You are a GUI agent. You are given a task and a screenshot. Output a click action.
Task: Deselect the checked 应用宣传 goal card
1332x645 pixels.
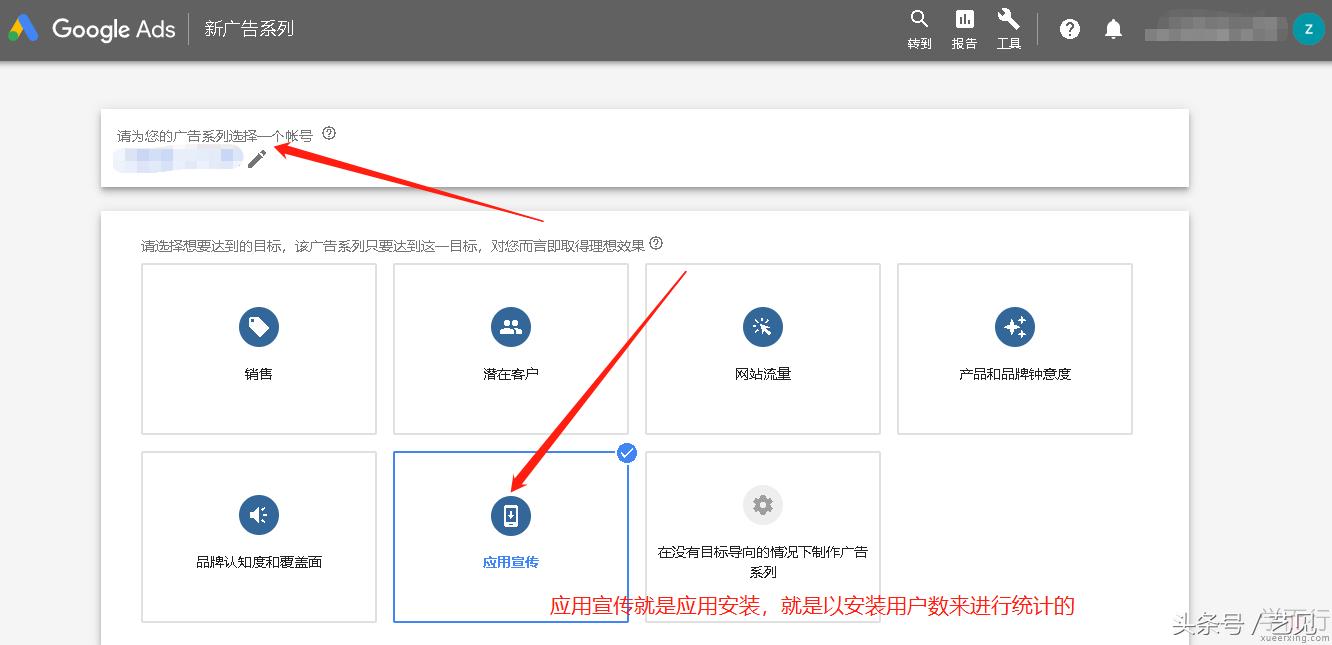click(x=511, y=537)
